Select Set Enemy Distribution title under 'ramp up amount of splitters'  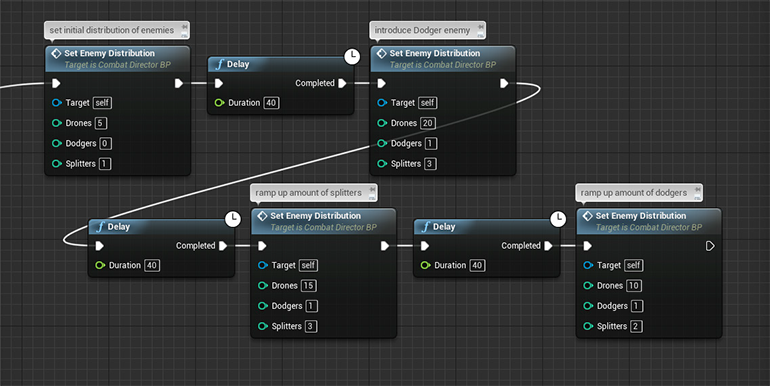(315, 216)
